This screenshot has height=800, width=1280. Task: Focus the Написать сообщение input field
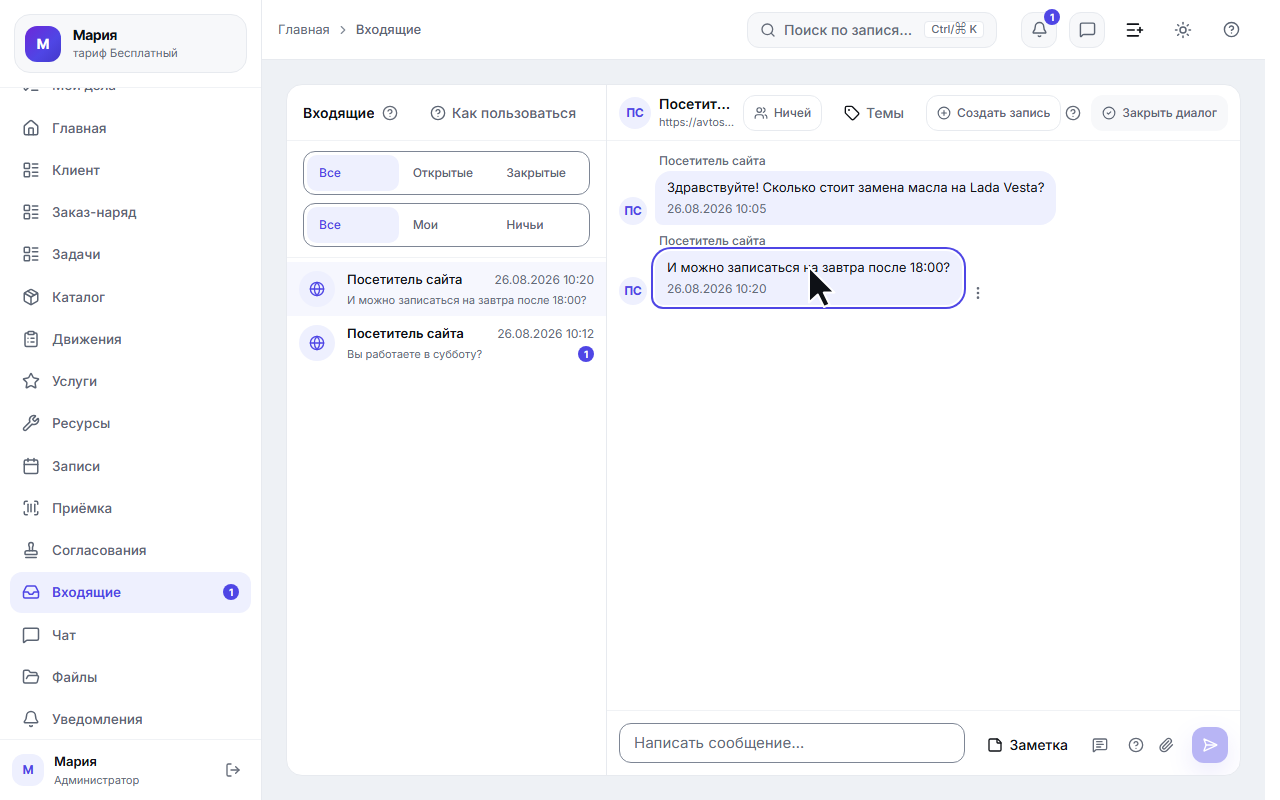792,743
